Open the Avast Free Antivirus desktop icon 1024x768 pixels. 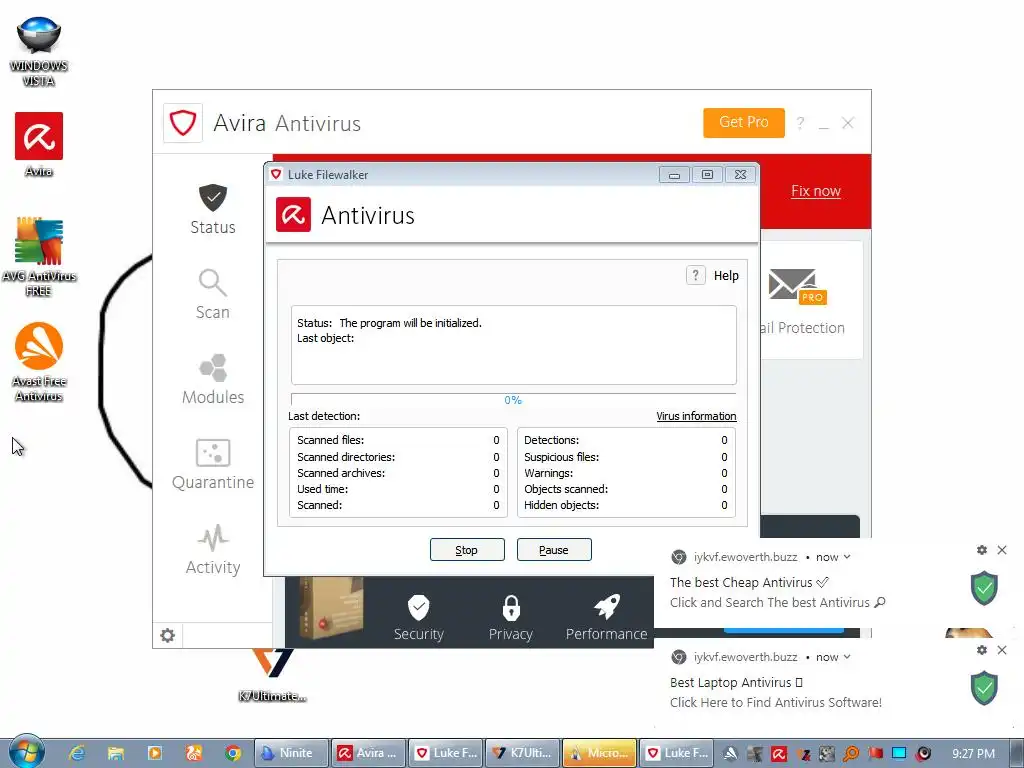pyautogui.click(x=39, y=362)
